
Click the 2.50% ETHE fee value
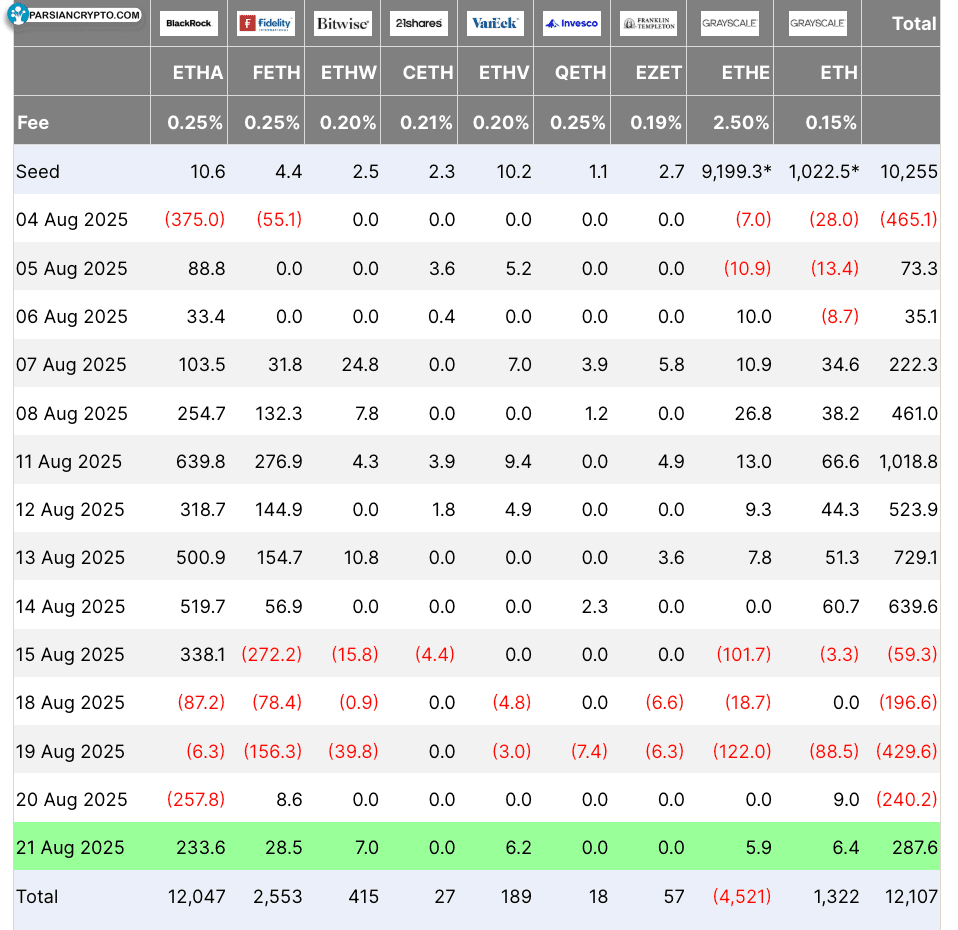click(x=740, y=123)
